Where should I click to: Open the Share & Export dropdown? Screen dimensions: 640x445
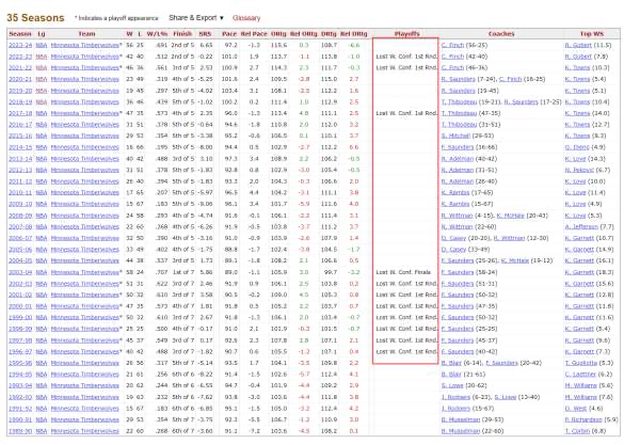(197, 18)
